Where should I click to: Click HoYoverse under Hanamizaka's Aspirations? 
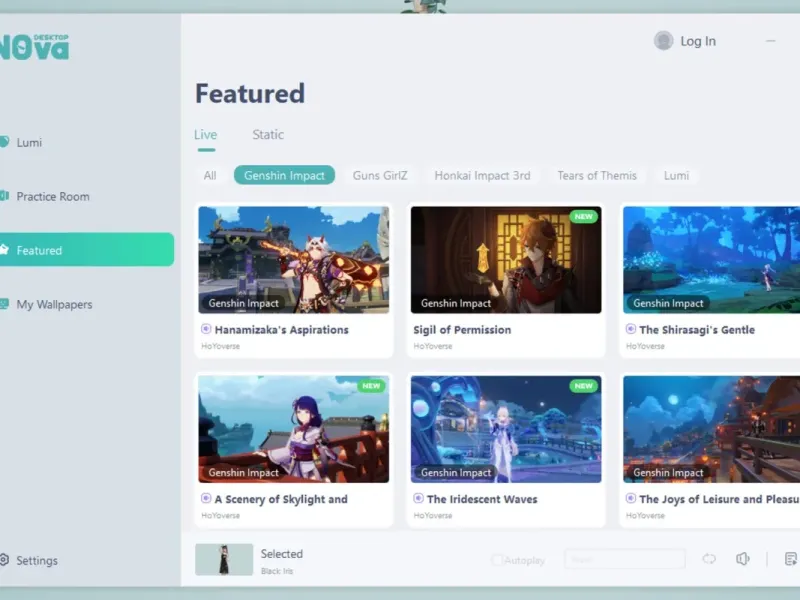point(220,346)
